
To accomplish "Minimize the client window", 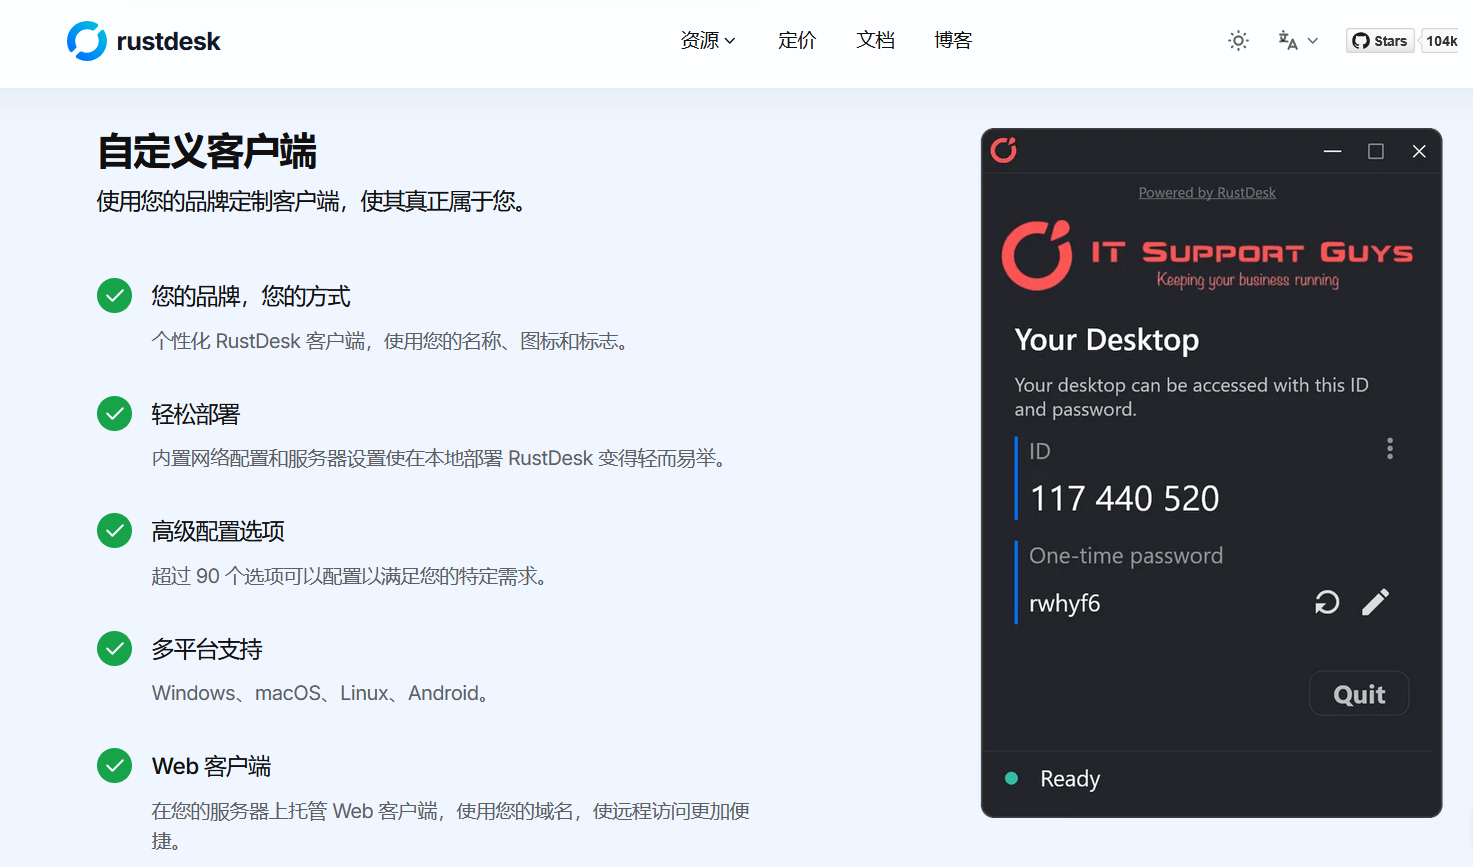I will [x=1332, y=151].
